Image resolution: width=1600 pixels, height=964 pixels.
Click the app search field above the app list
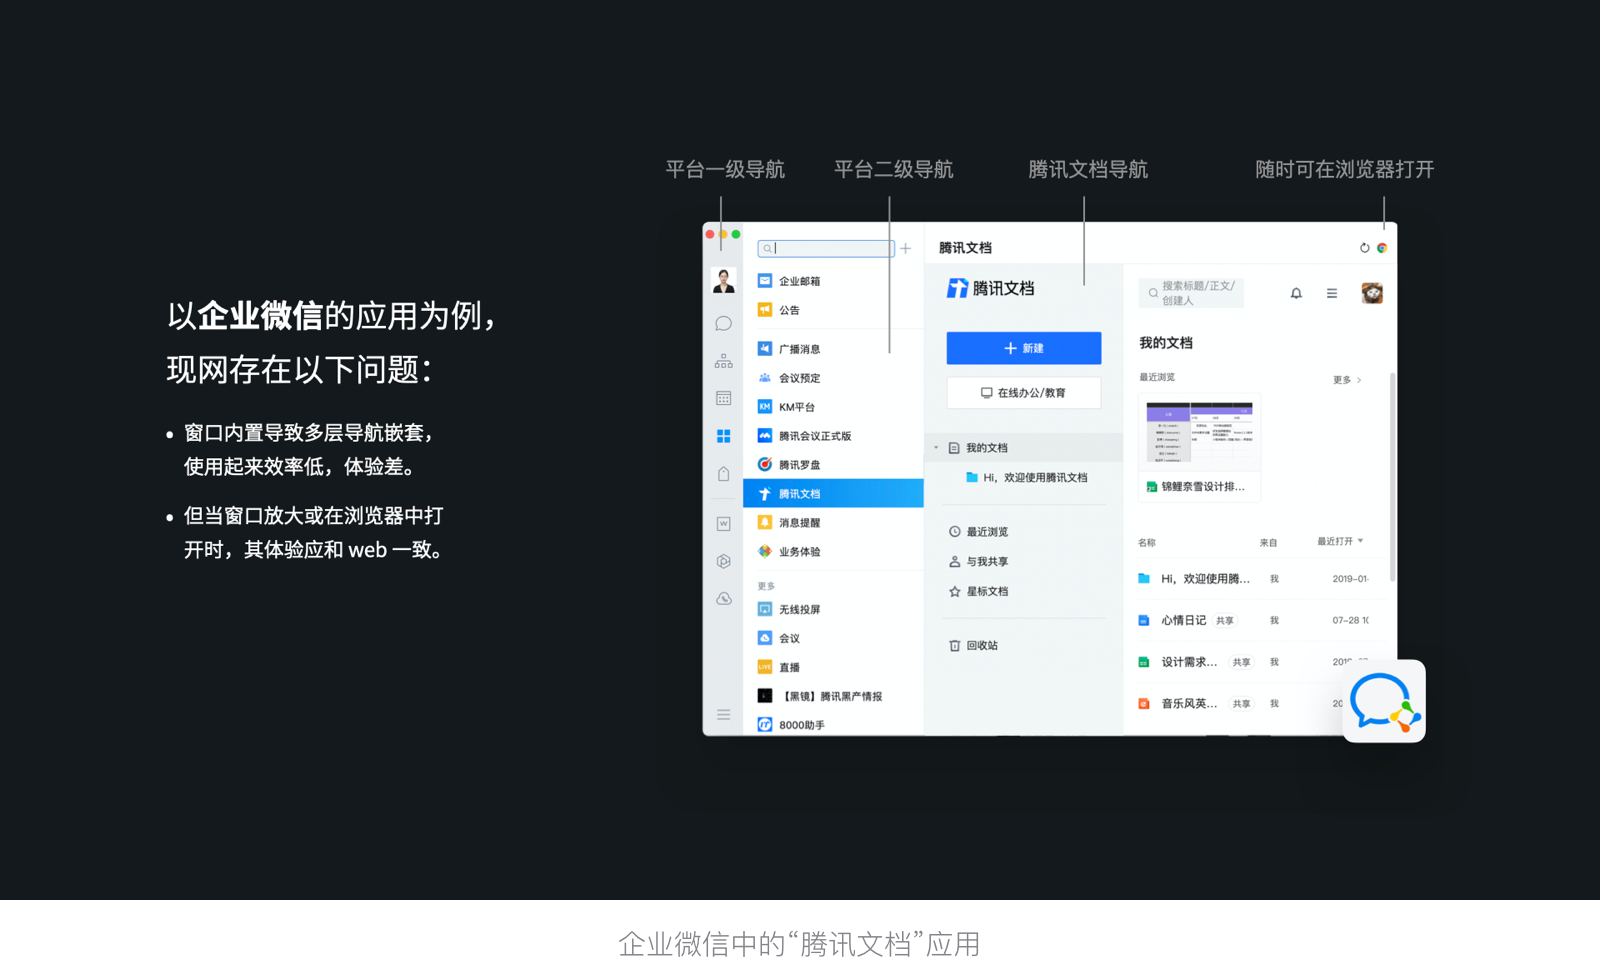tap(826, 248)
